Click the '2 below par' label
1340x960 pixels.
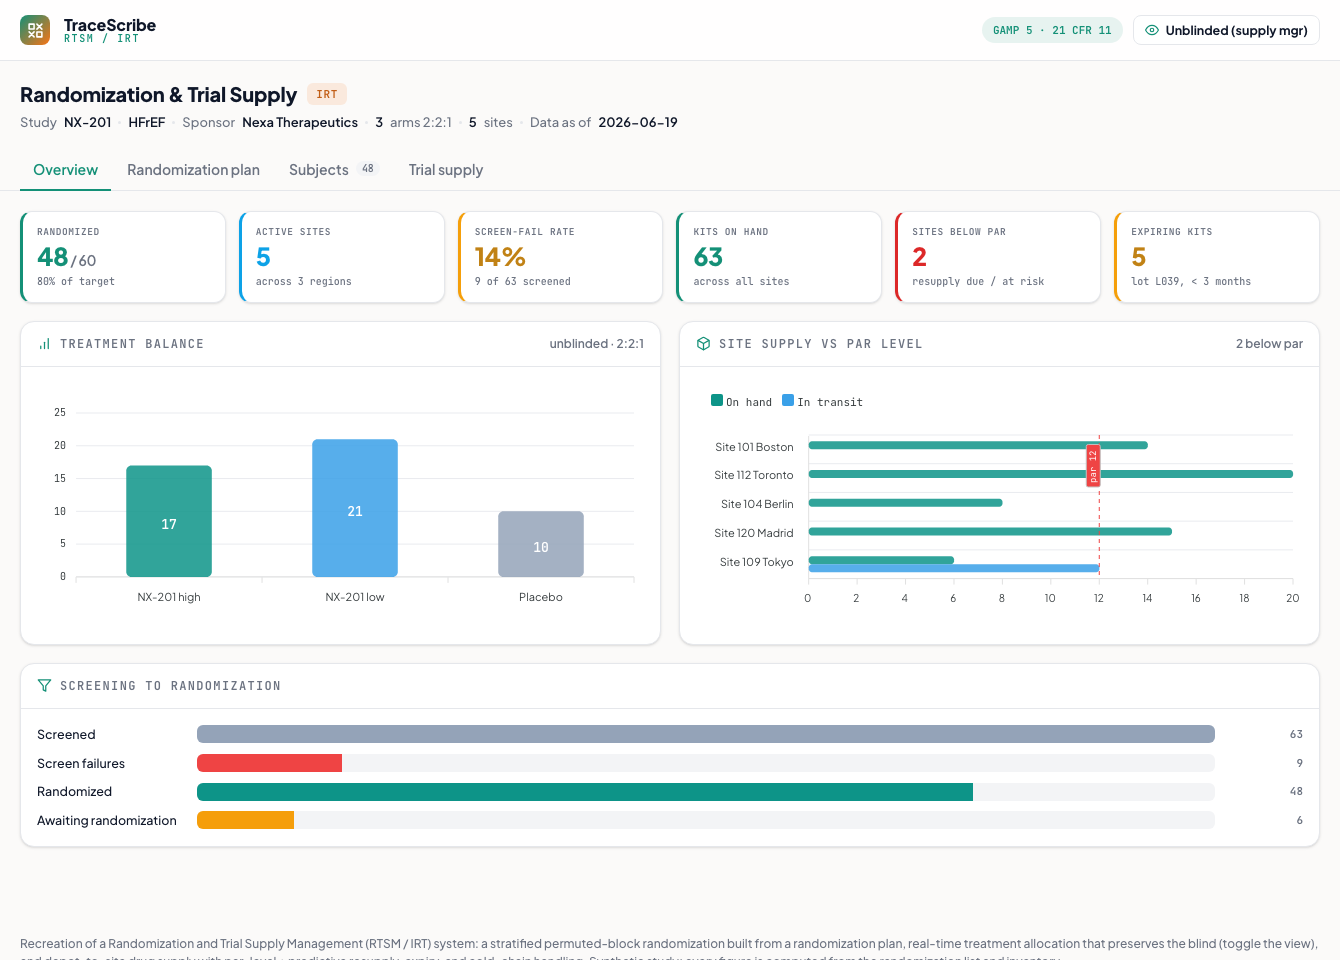1269,344
